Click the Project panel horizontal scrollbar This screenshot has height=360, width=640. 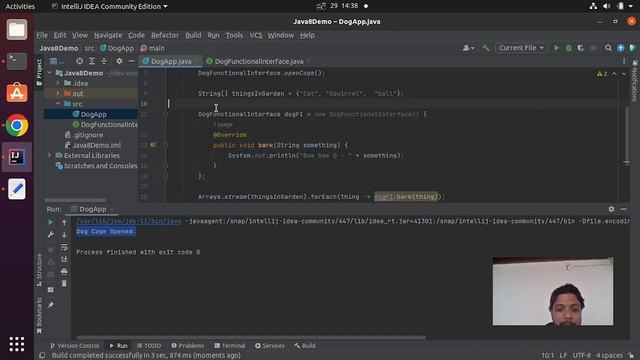coord(76,200)
